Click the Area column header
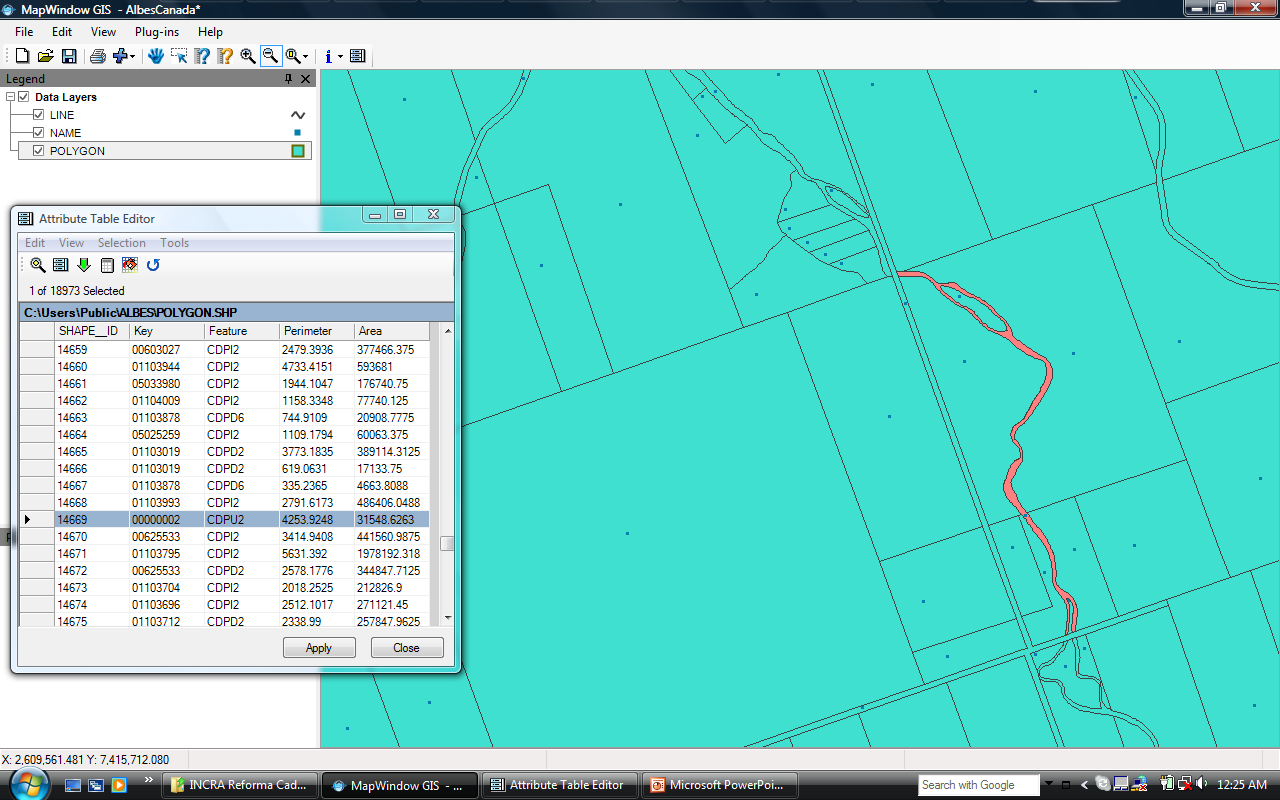The width and height of the screenshot is (1280, 800). 392,331
